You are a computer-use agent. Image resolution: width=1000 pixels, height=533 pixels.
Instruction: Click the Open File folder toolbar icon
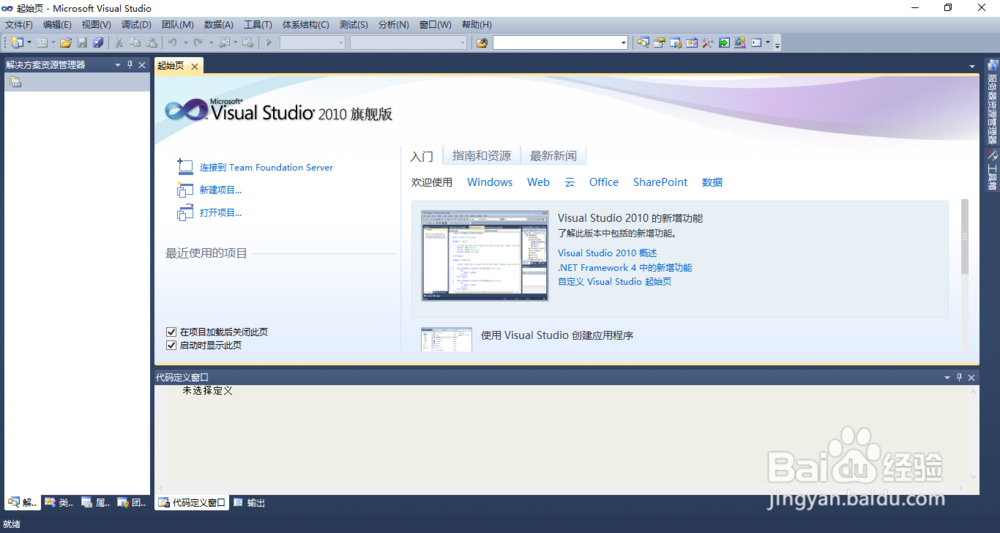66,43
